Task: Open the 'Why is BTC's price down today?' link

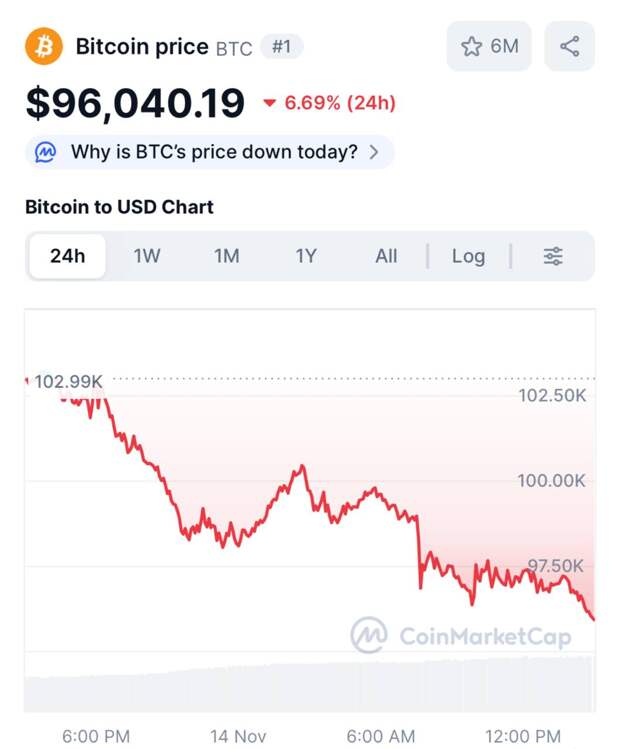Action: [213, 152]
